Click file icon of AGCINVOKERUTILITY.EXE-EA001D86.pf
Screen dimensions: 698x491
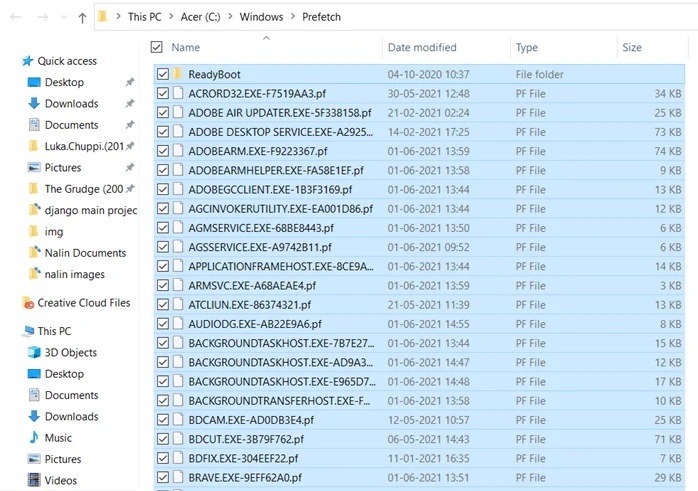[x=178, y=208]
